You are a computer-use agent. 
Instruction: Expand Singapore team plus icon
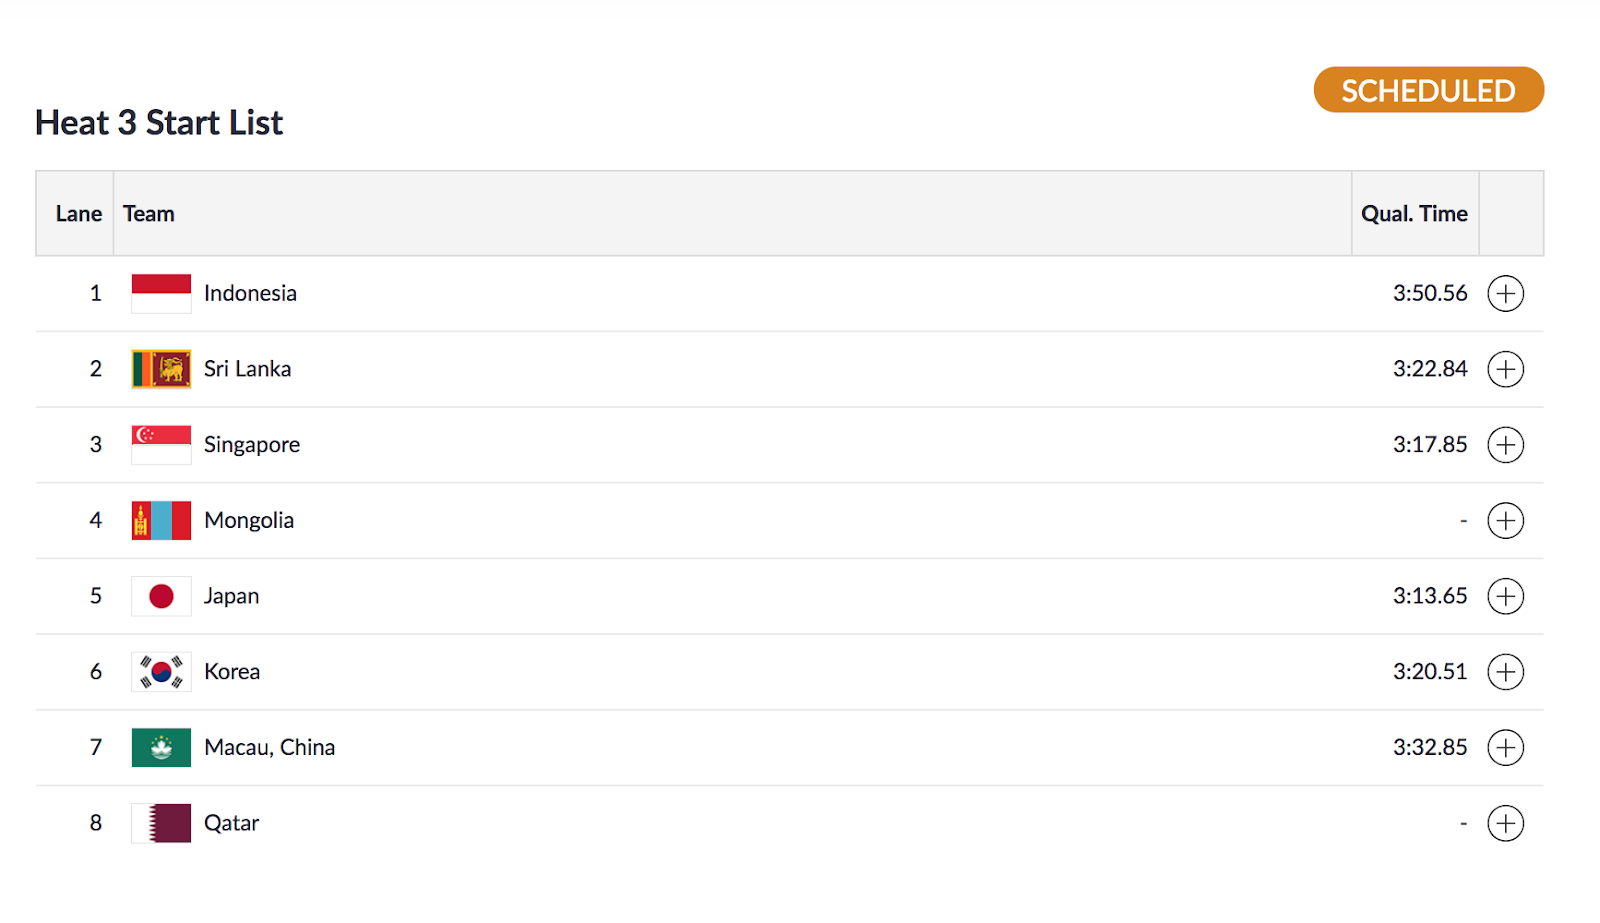[x=1505, y=445]
